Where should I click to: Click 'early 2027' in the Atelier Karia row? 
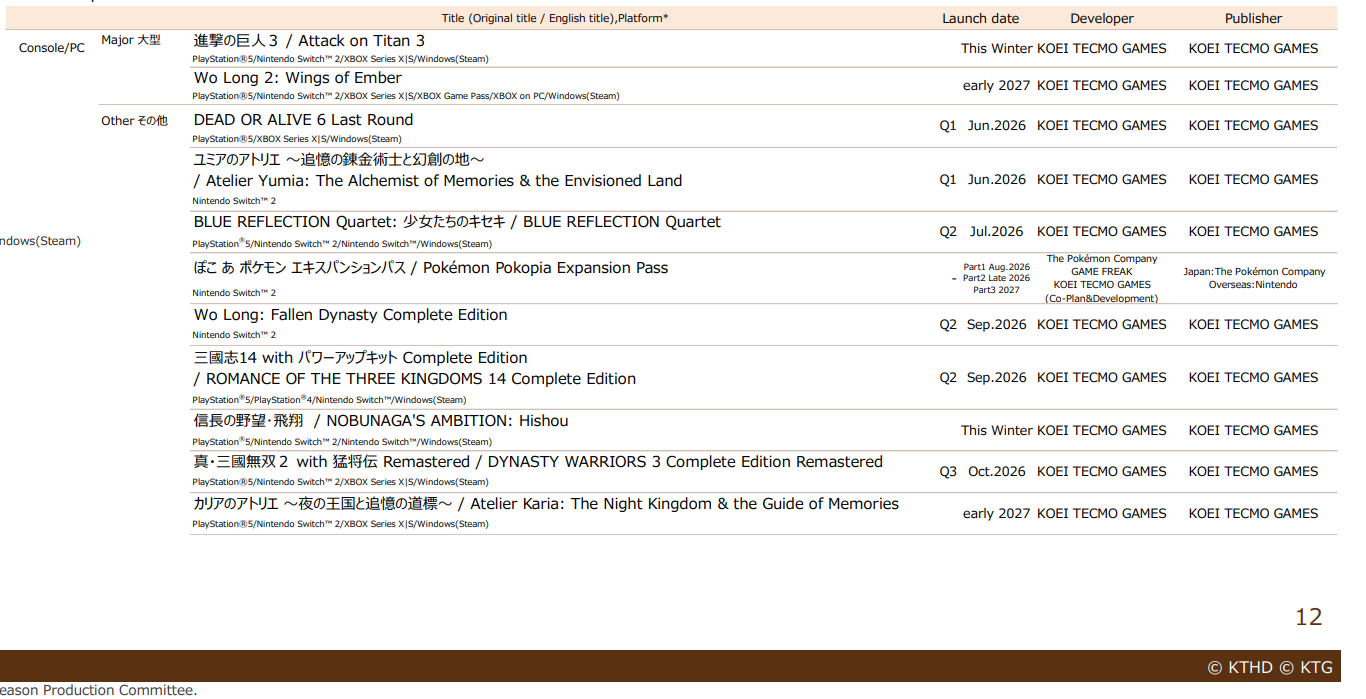(x=996, y=514)
